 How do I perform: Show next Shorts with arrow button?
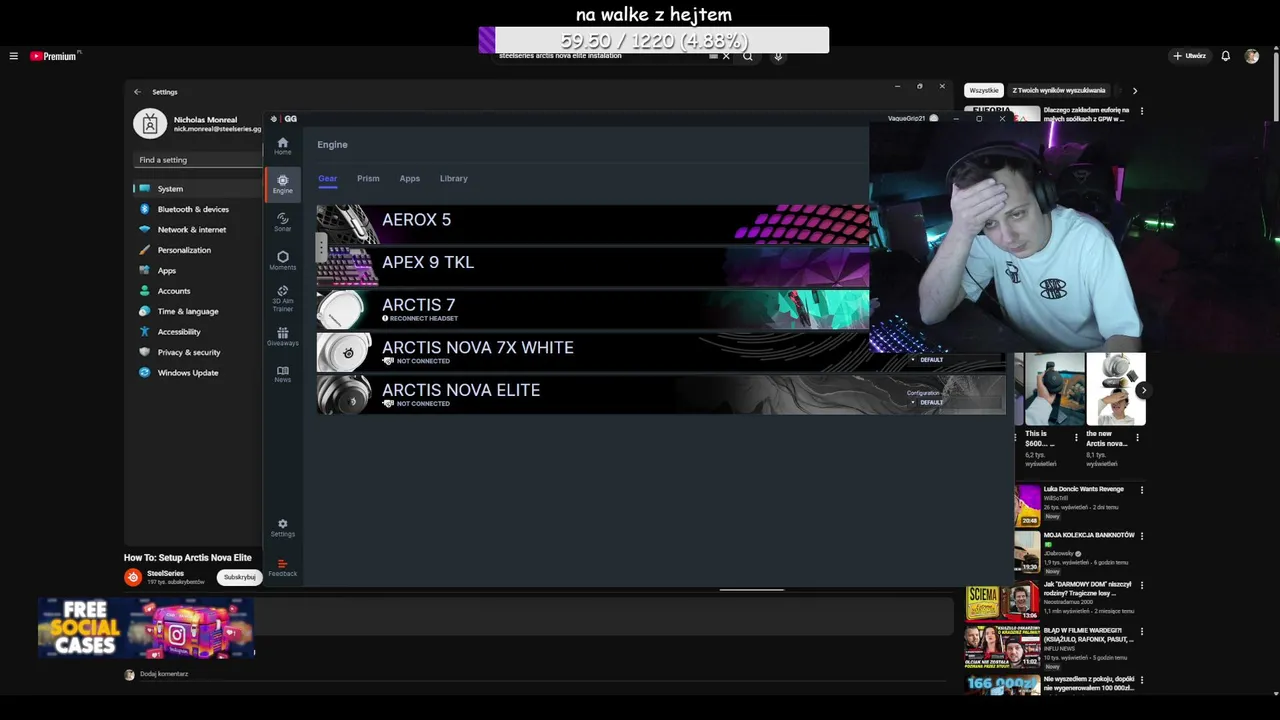pos(1142,391)
